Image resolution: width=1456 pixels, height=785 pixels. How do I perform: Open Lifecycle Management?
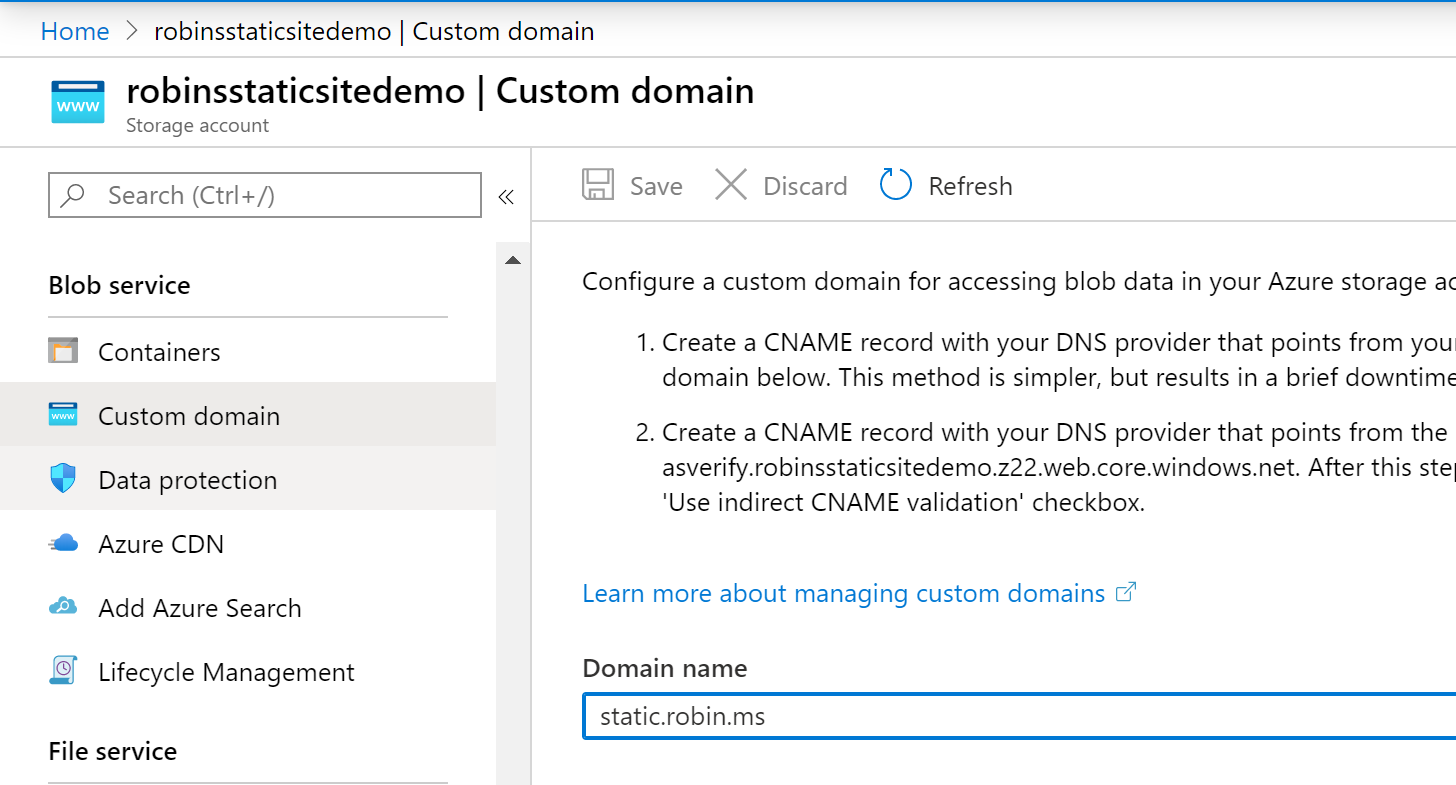(x=226, y=671)
